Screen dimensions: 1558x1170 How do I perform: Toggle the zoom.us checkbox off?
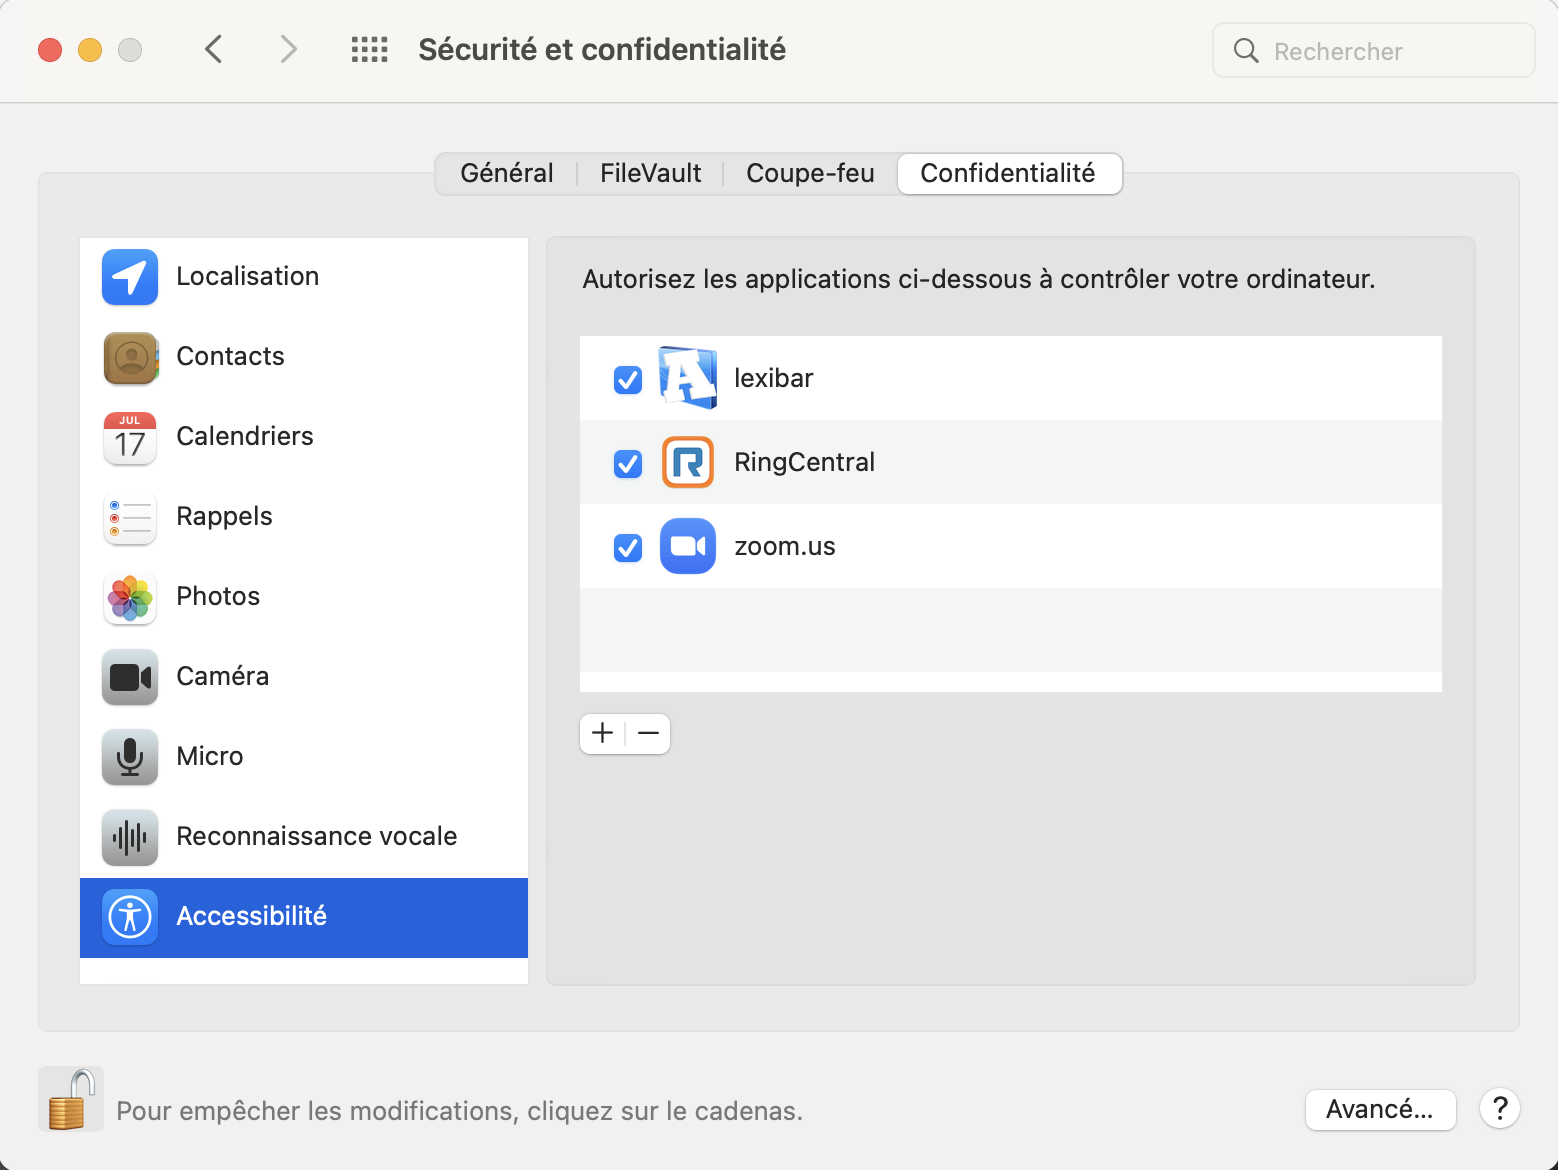point(628,548)
